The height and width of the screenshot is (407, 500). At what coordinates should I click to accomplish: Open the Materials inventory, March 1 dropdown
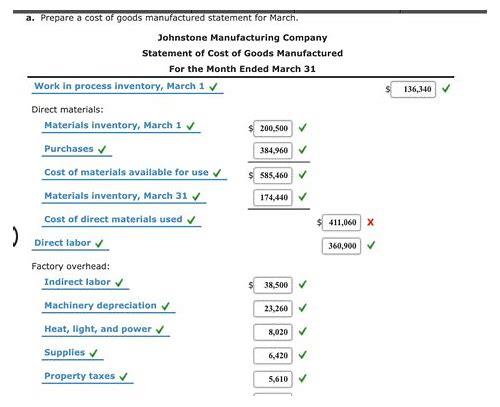pos(121,126)
